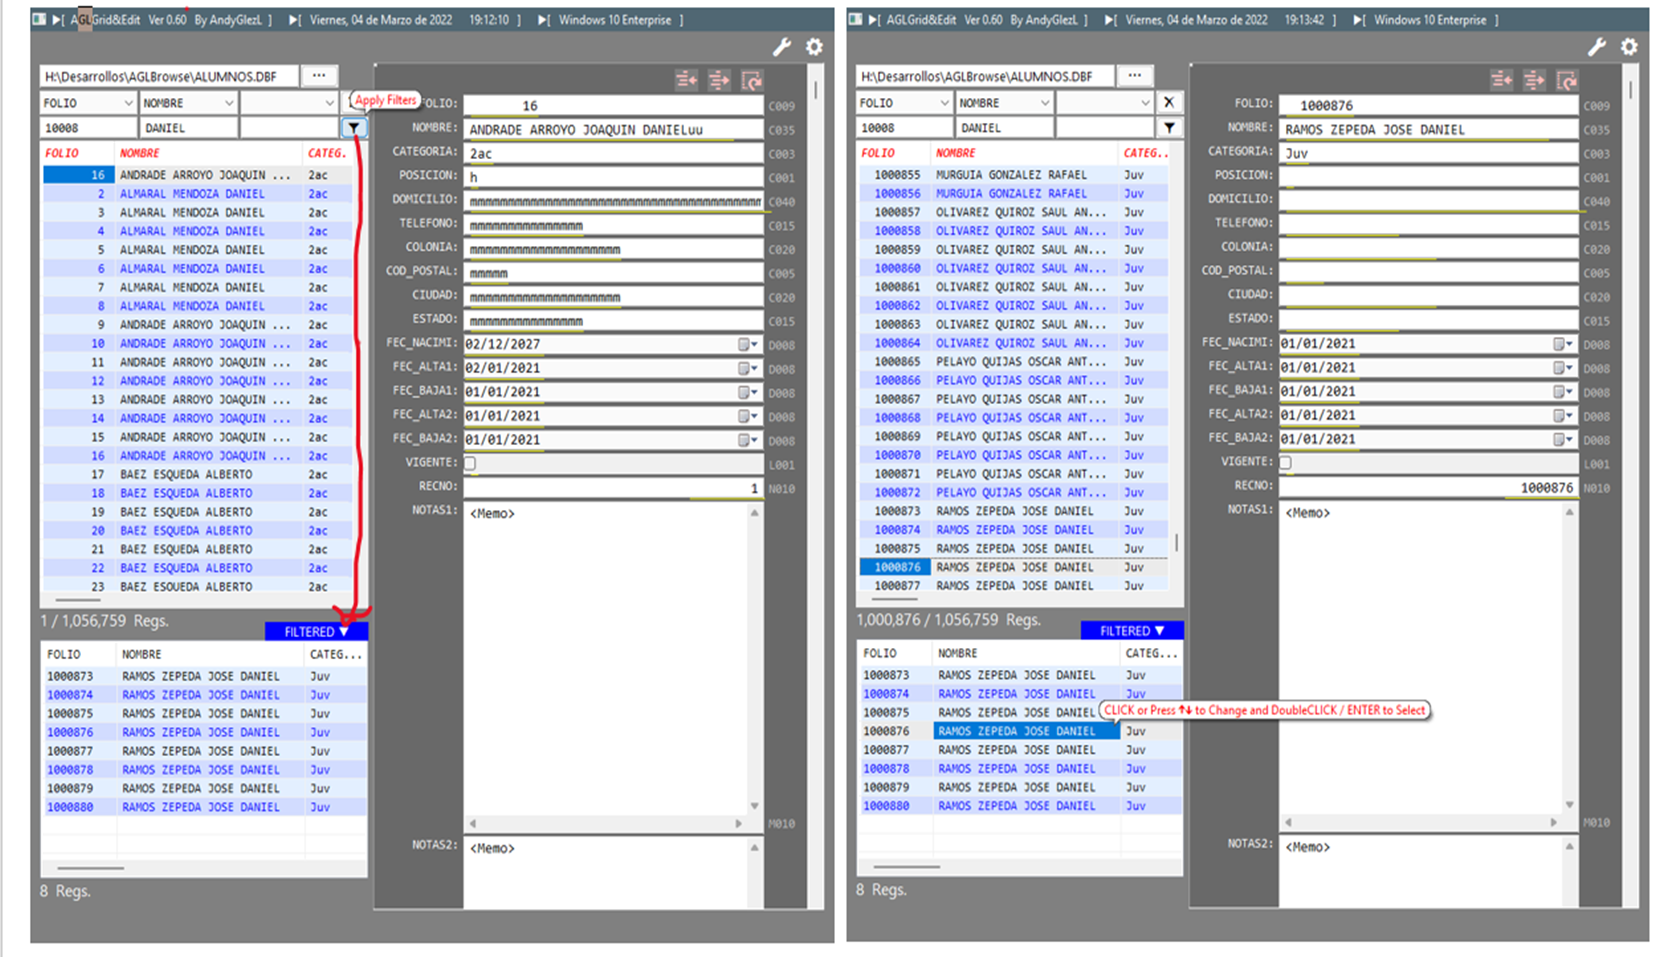Open the FOLIO field dropdown in the left window
This screenshot has height=957, width=1671.
tap(128, 103)
